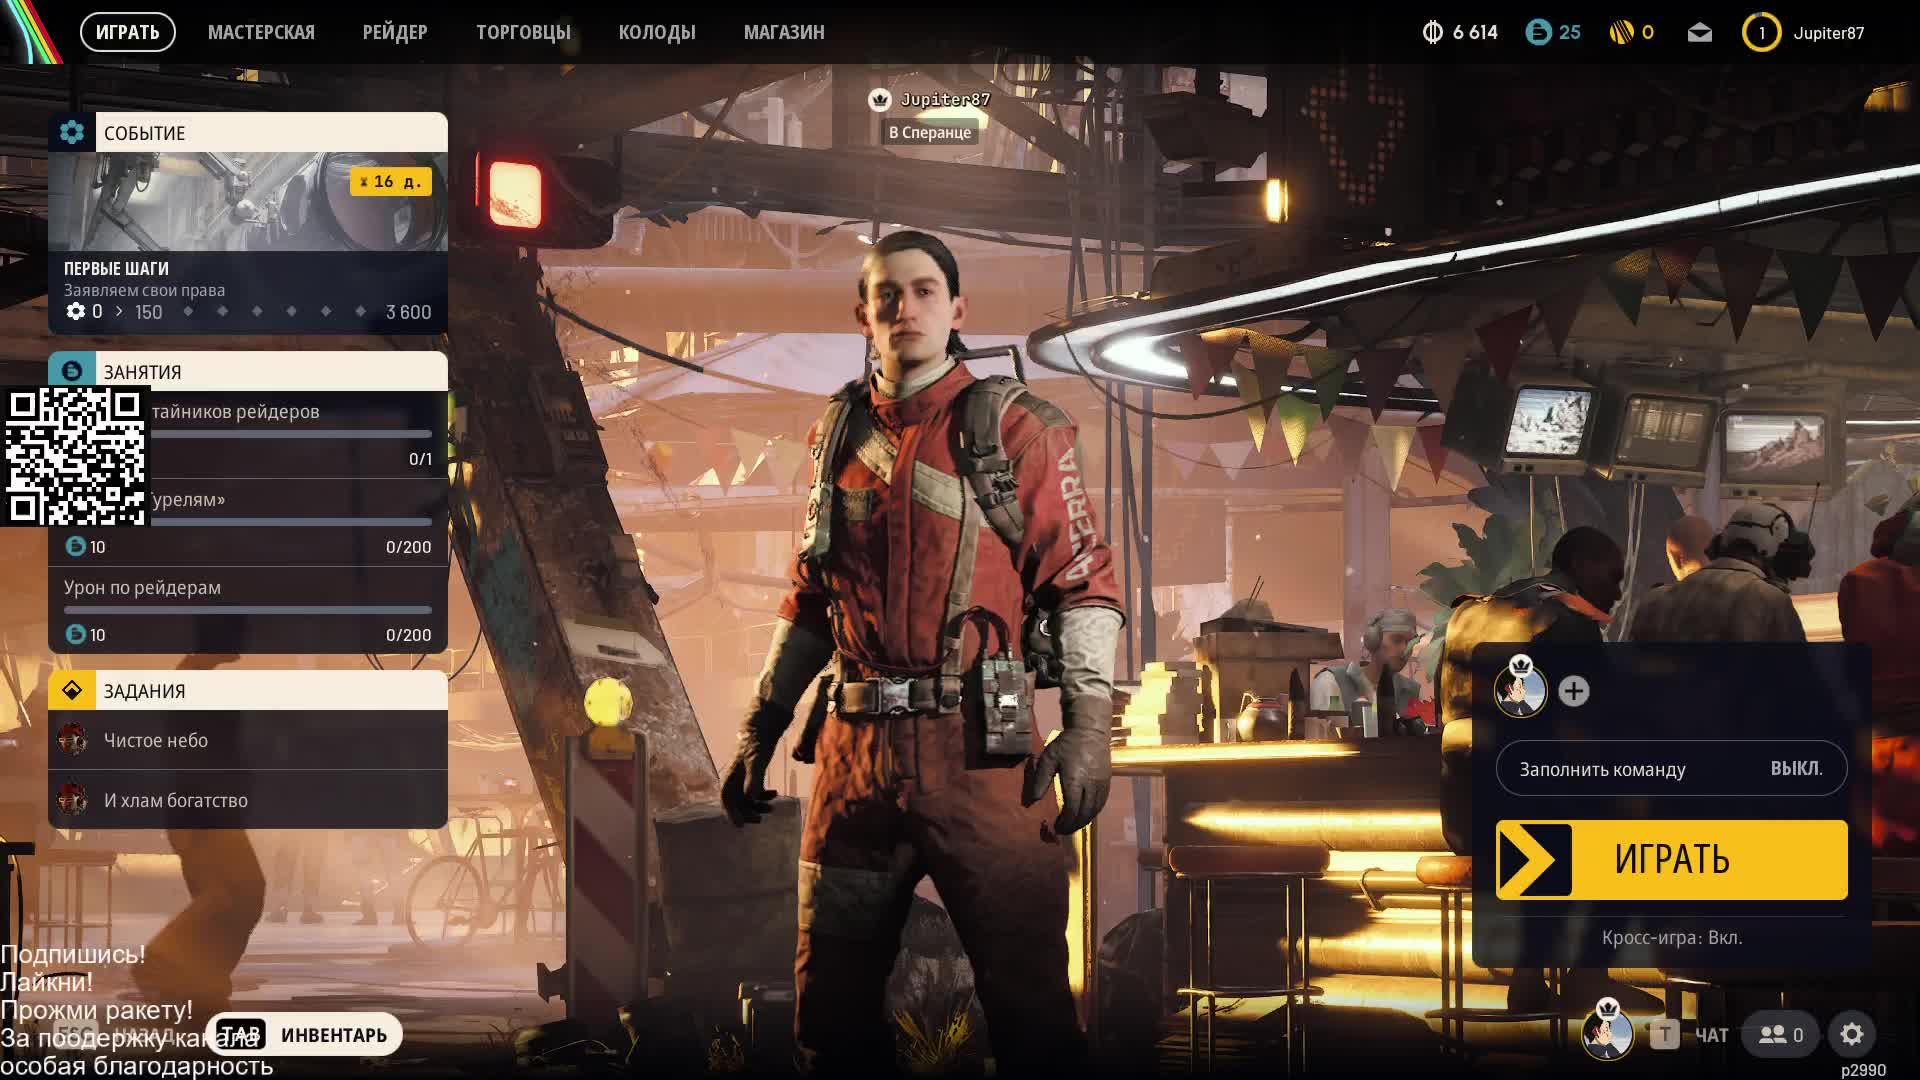Click the settings gear icon
Screen dimensions: 1920x1080
(1851, 1034)
